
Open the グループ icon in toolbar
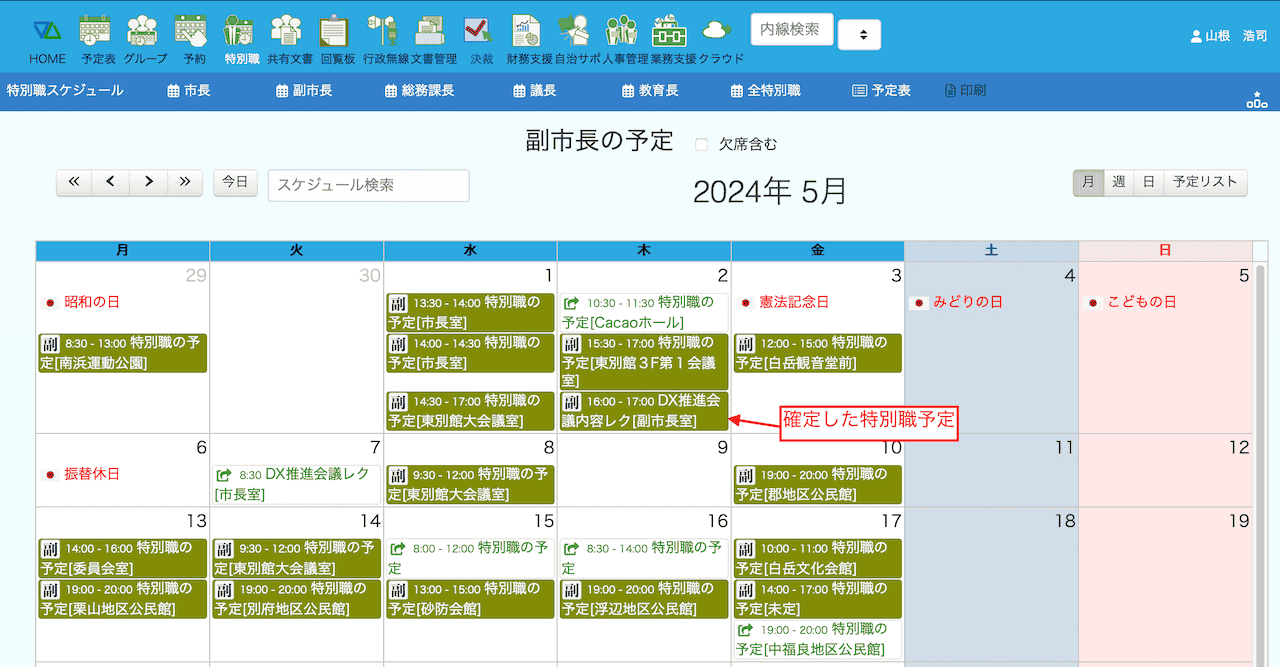(x=144, y=32)
